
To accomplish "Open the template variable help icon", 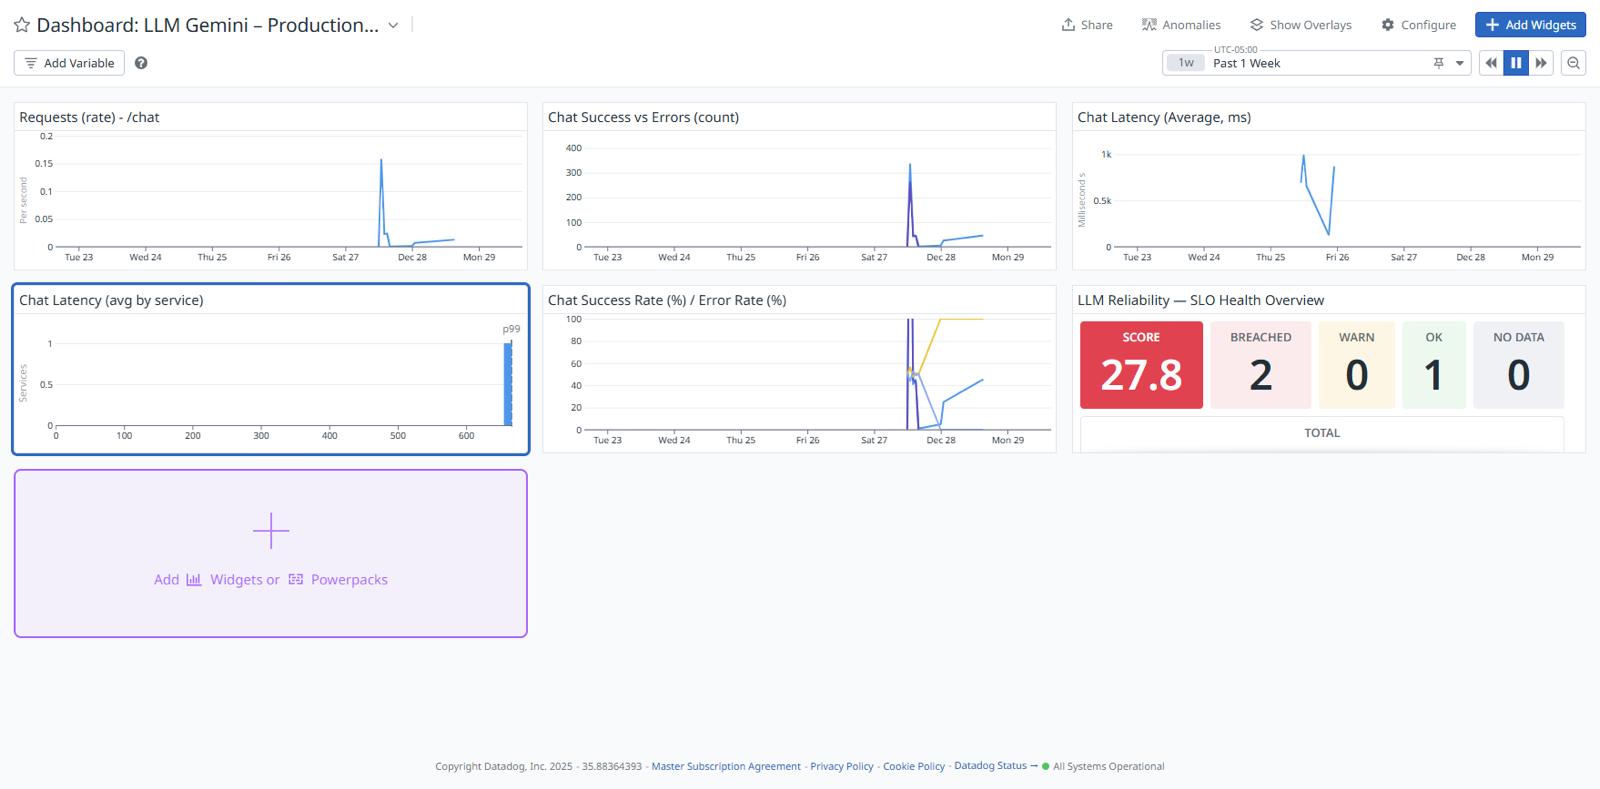I will (141, 63).
